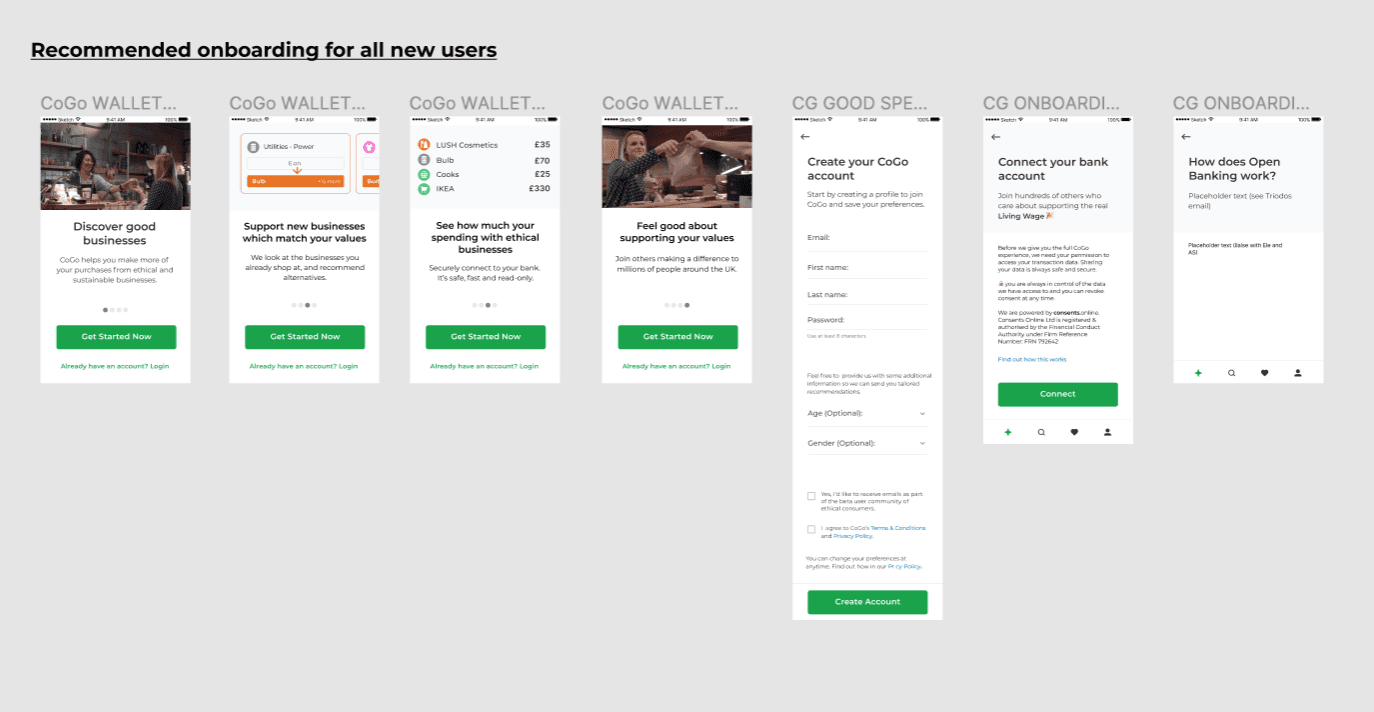Click back arrow on Open Banking screen

[x=1186, y=137]
